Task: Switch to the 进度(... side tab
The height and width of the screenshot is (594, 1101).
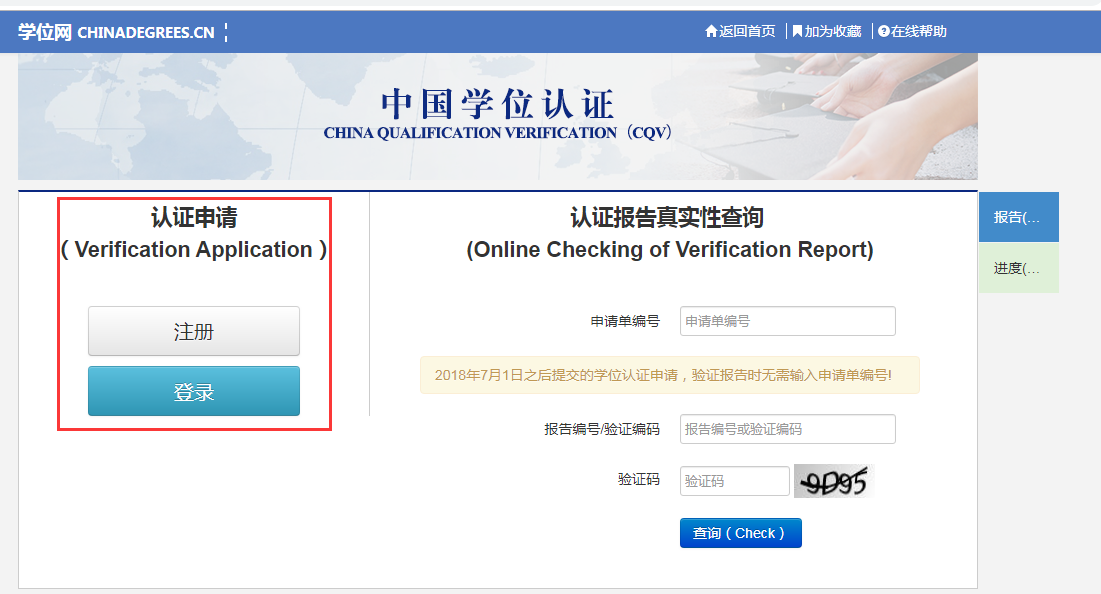Action: pyautogui.click(x=1018, y=268)
